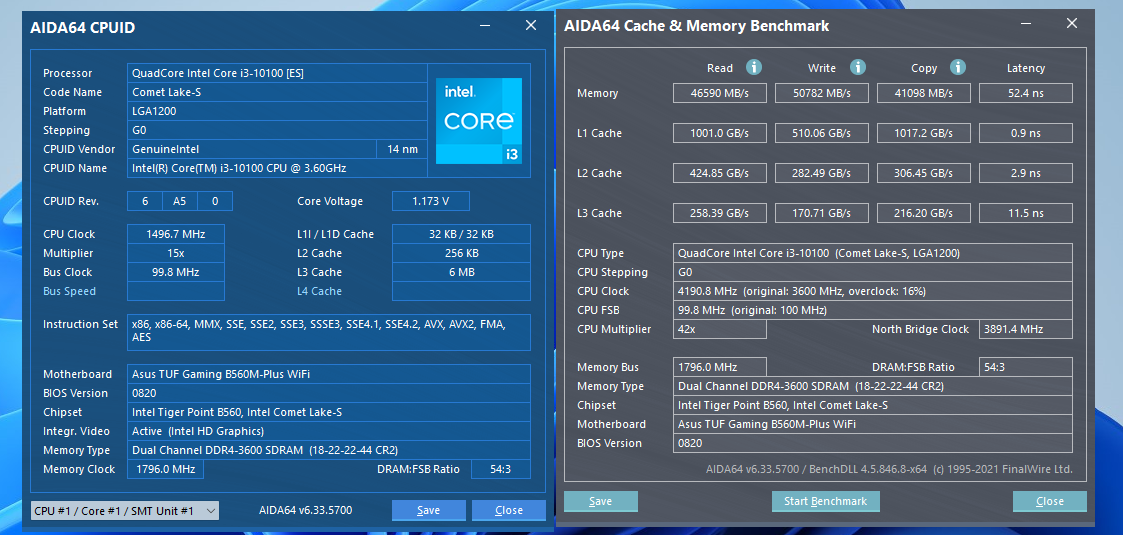Viewport: 1123px width, 535px height.
Task: Click the DRAM:FSB Ratio 54:3 in CPUID
Action: (x=501, y=469)
